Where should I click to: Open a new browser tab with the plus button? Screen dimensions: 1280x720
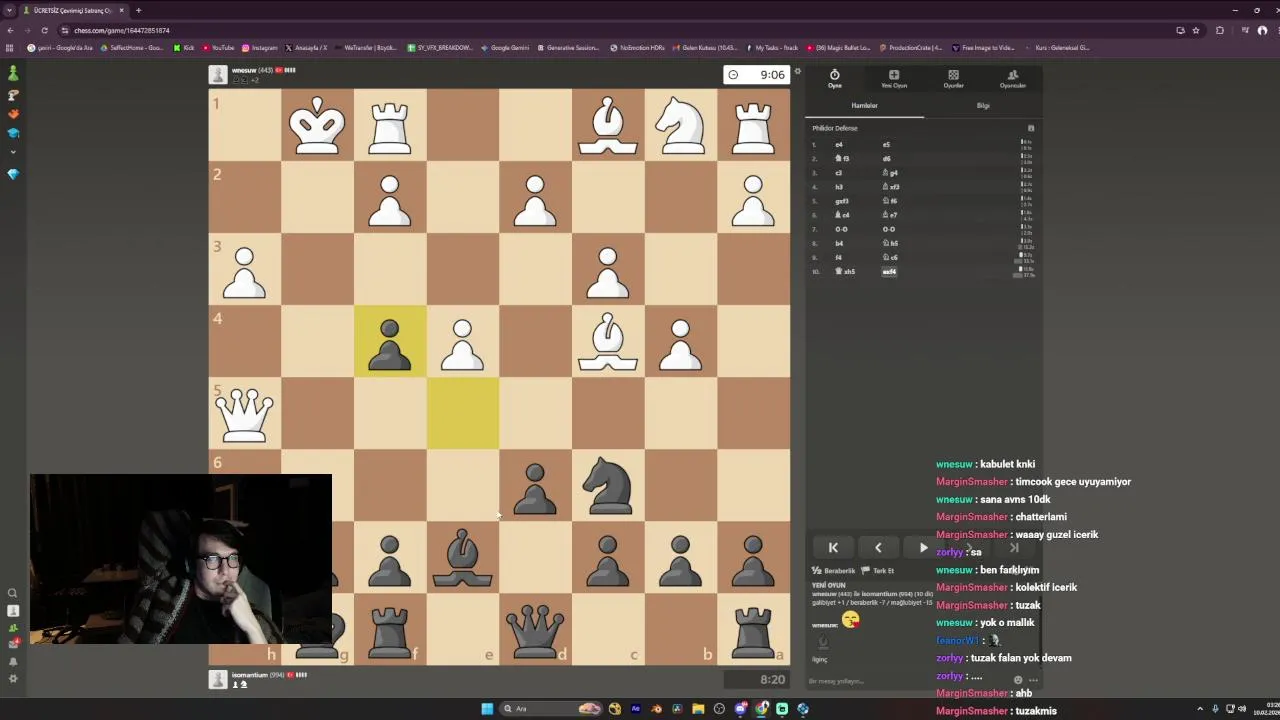138,10
